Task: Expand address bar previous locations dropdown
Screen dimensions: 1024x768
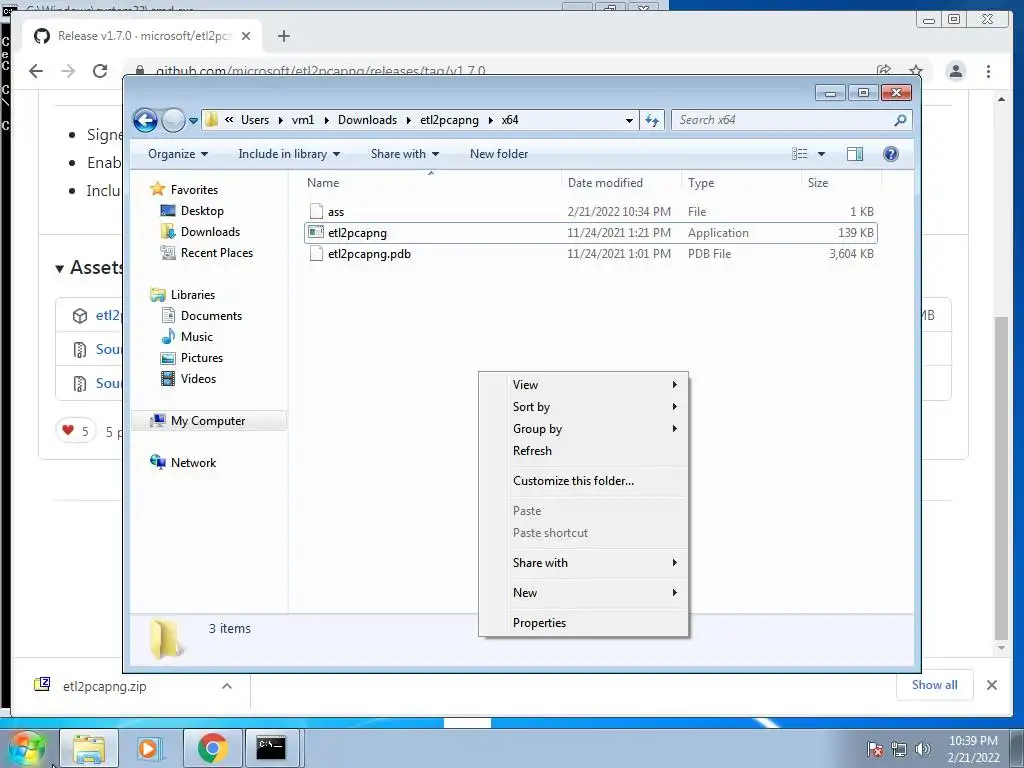Action: pyautogui.click(x=629, y=120)
